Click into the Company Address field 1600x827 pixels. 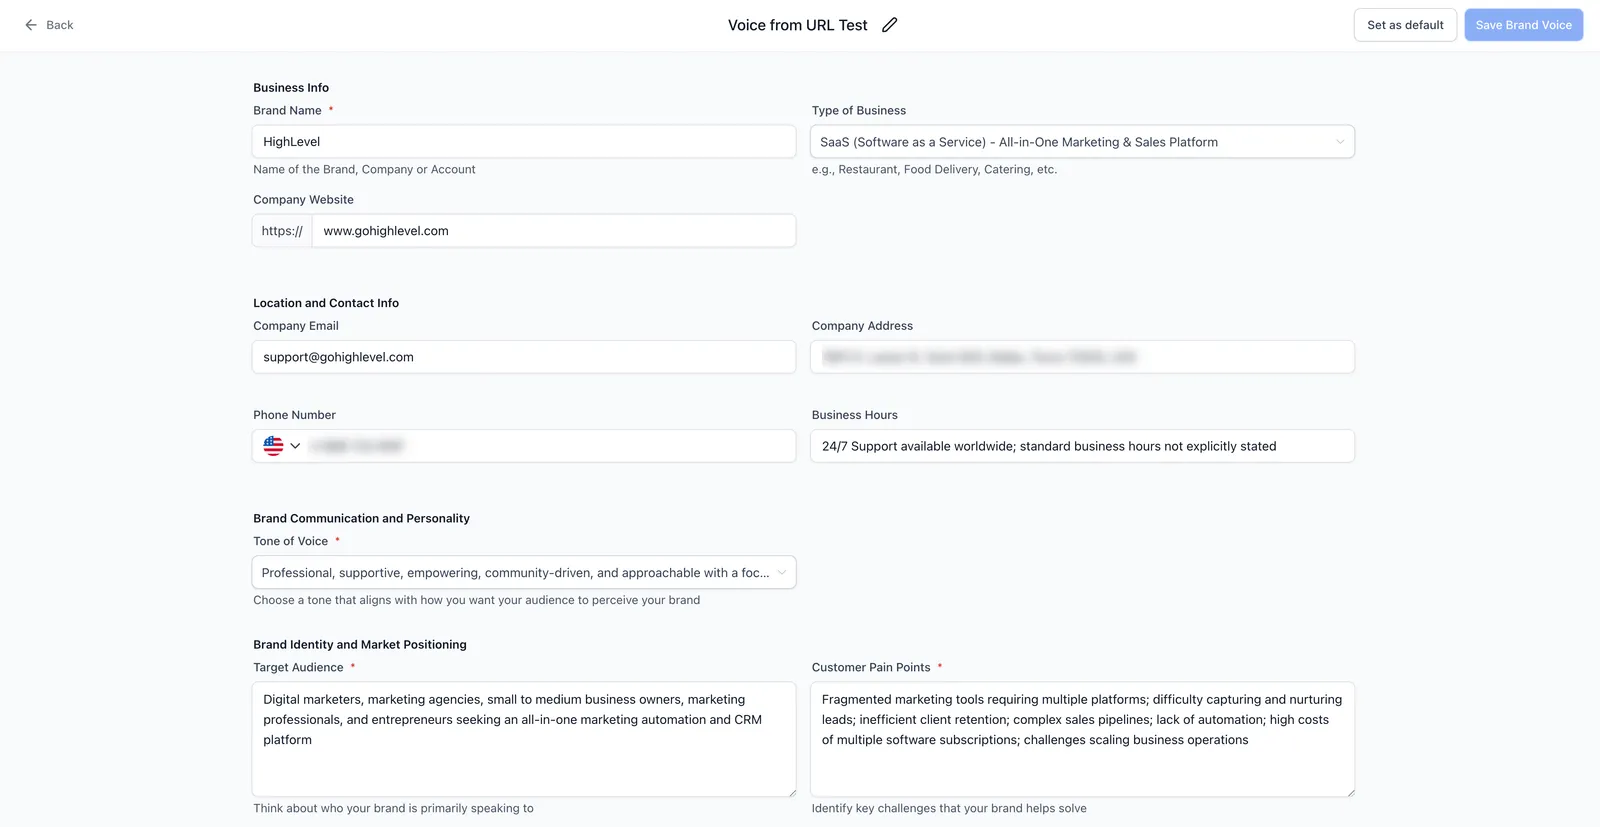click(x=1082, y=357)
